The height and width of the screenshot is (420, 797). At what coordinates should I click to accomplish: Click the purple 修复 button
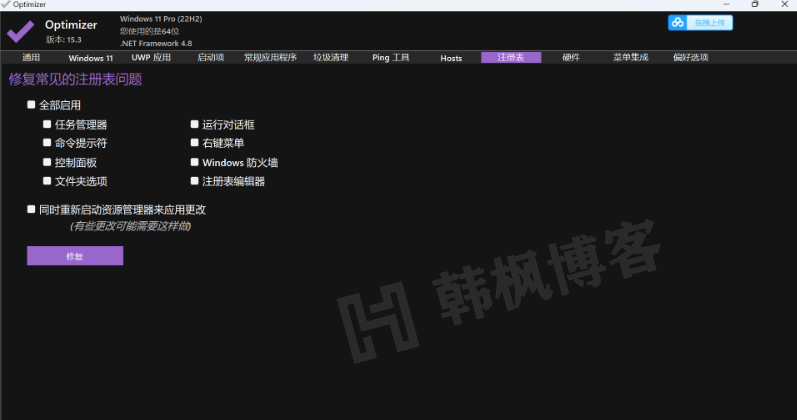75,256
